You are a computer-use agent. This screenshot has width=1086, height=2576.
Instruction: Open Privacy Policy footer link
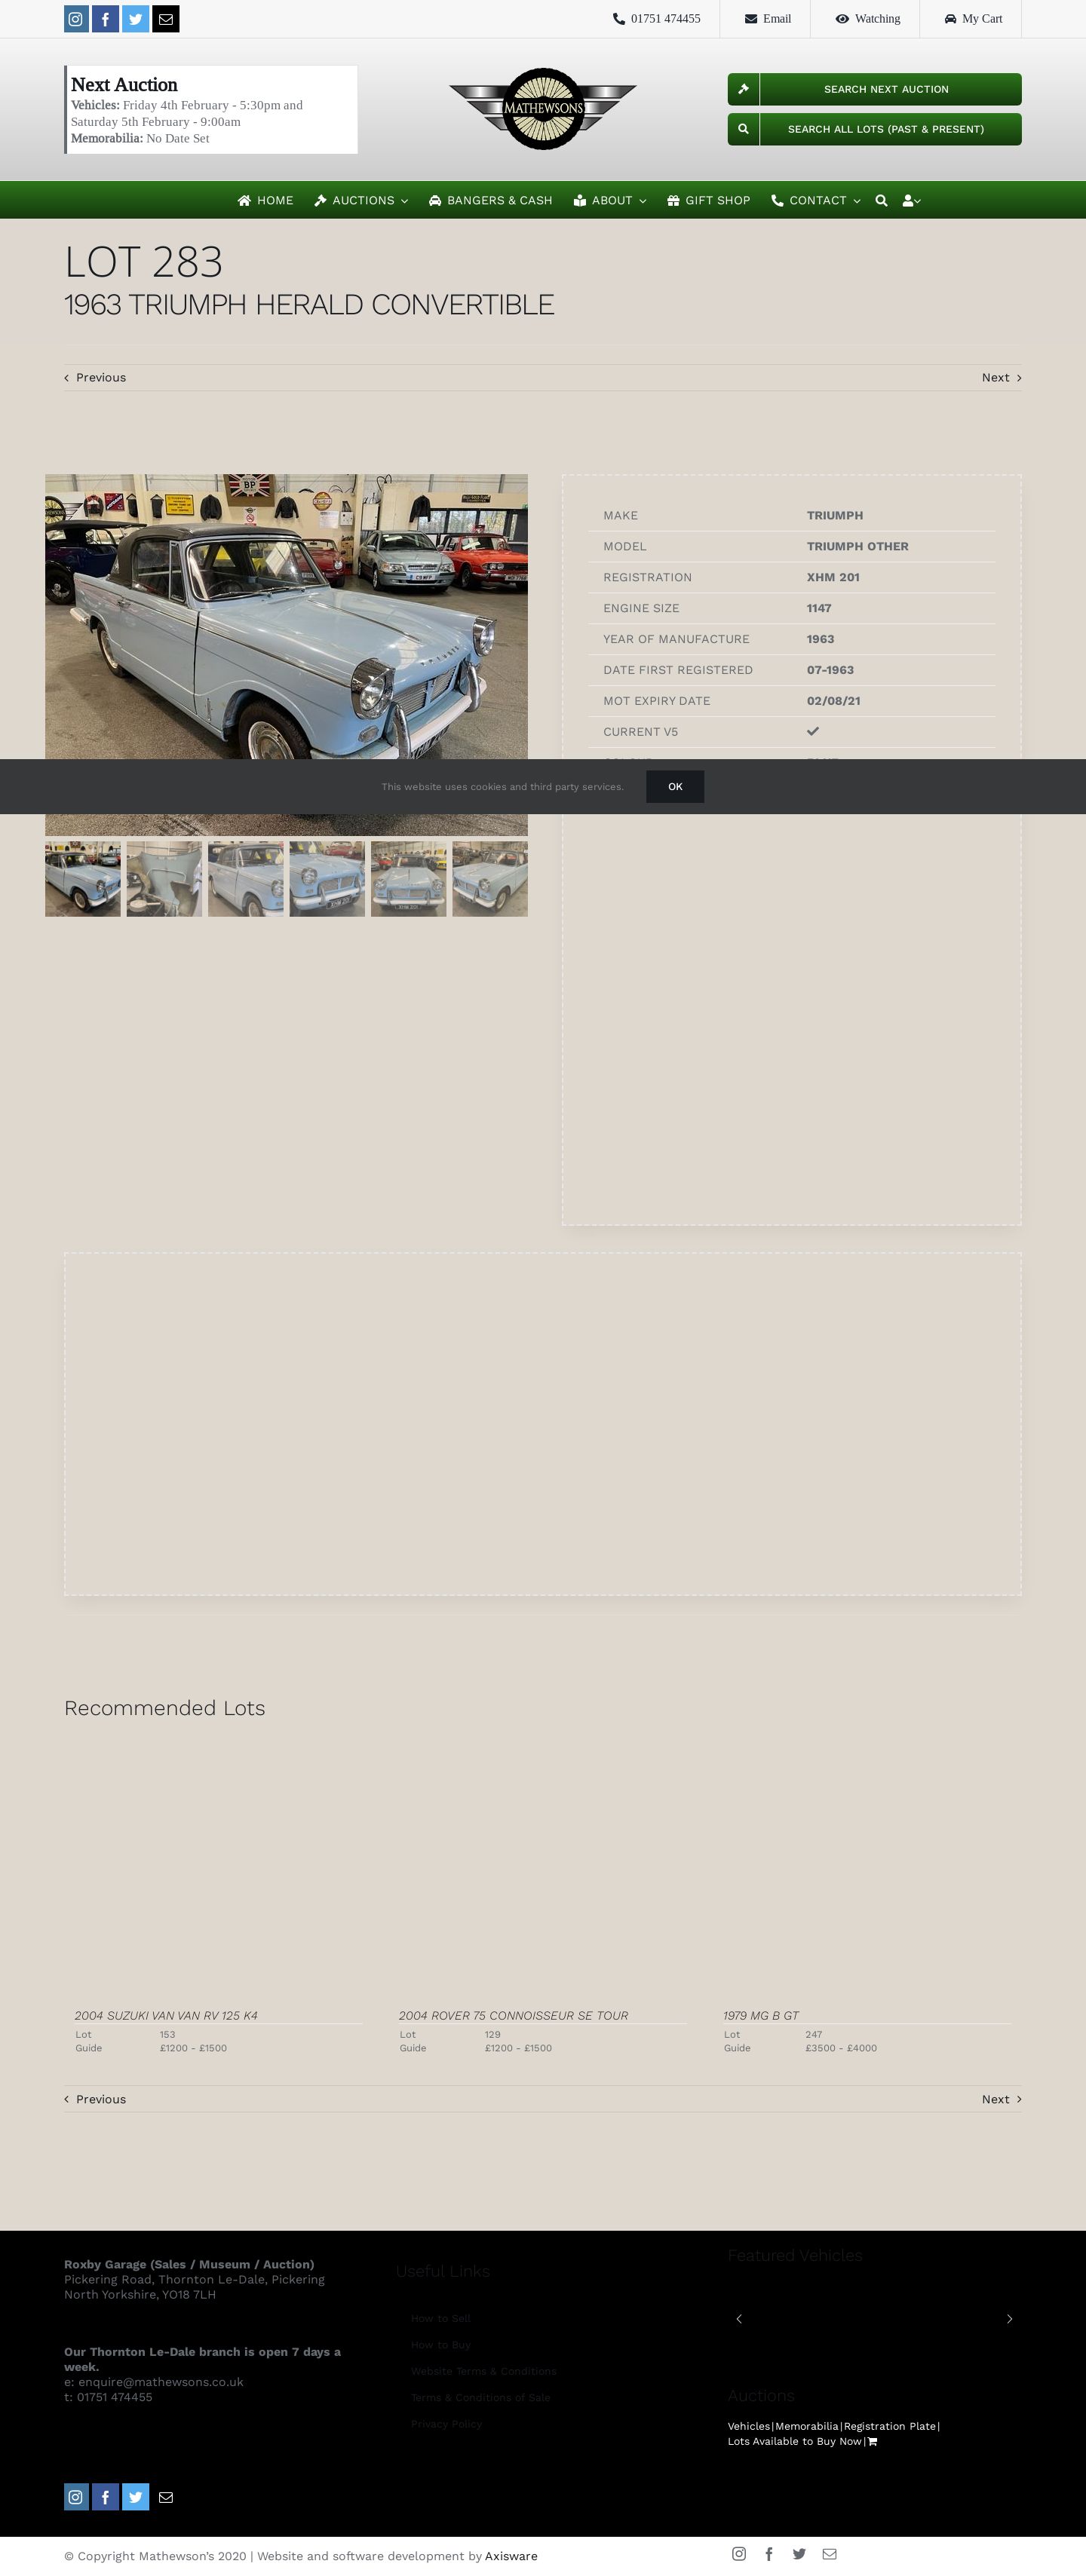tap(447, 2424)
